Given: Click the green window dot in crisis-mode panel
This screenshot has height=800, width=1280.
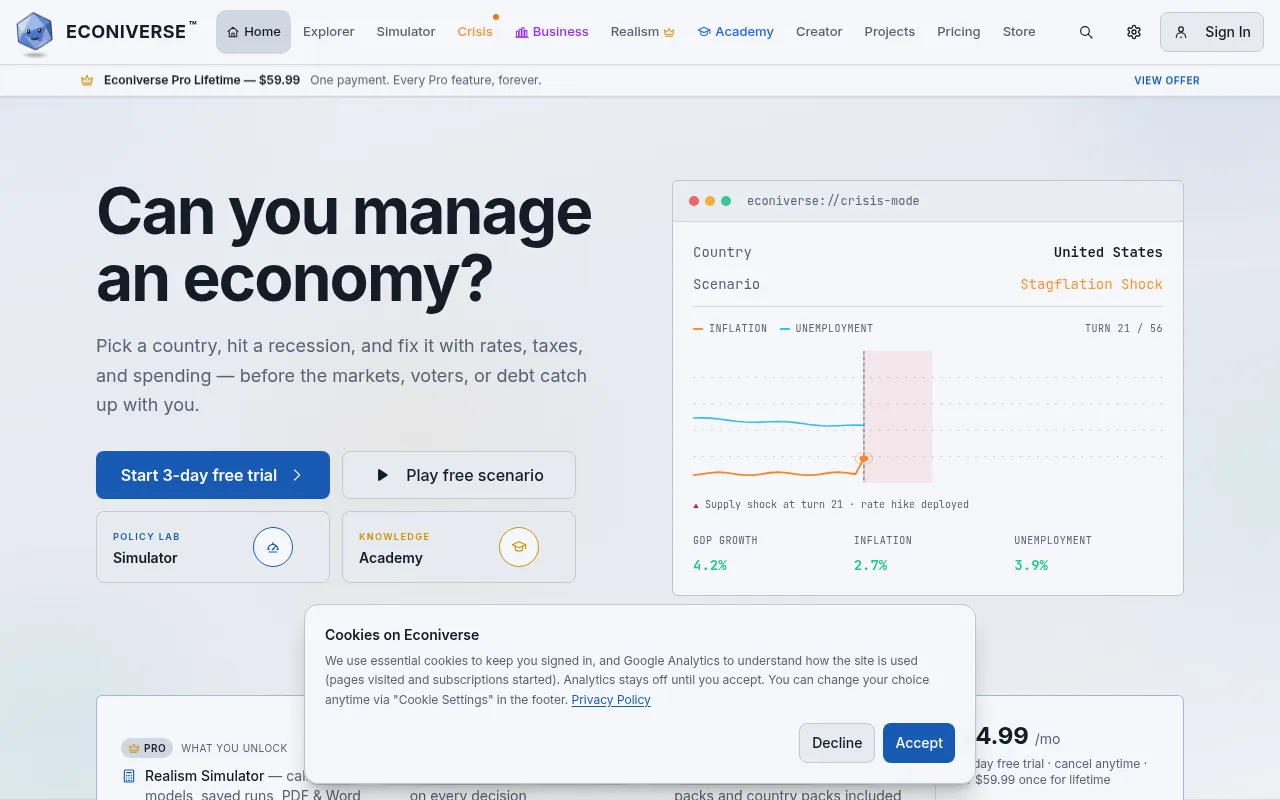Looking at the screenshot, I should [726, 201].
